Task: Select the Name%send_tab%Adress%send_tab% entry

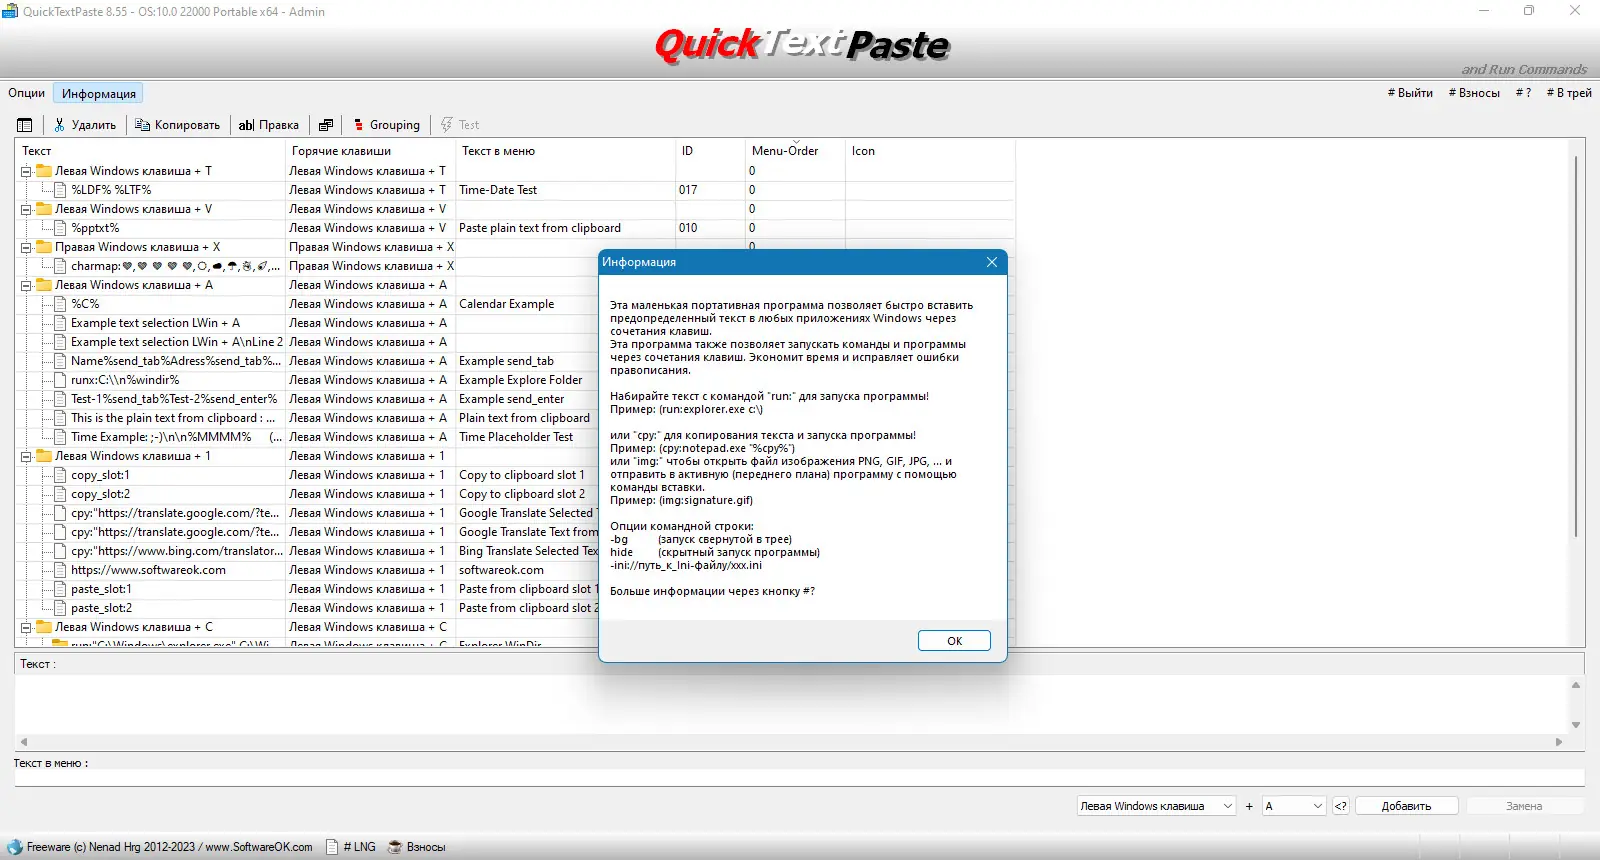Action: 176,361
